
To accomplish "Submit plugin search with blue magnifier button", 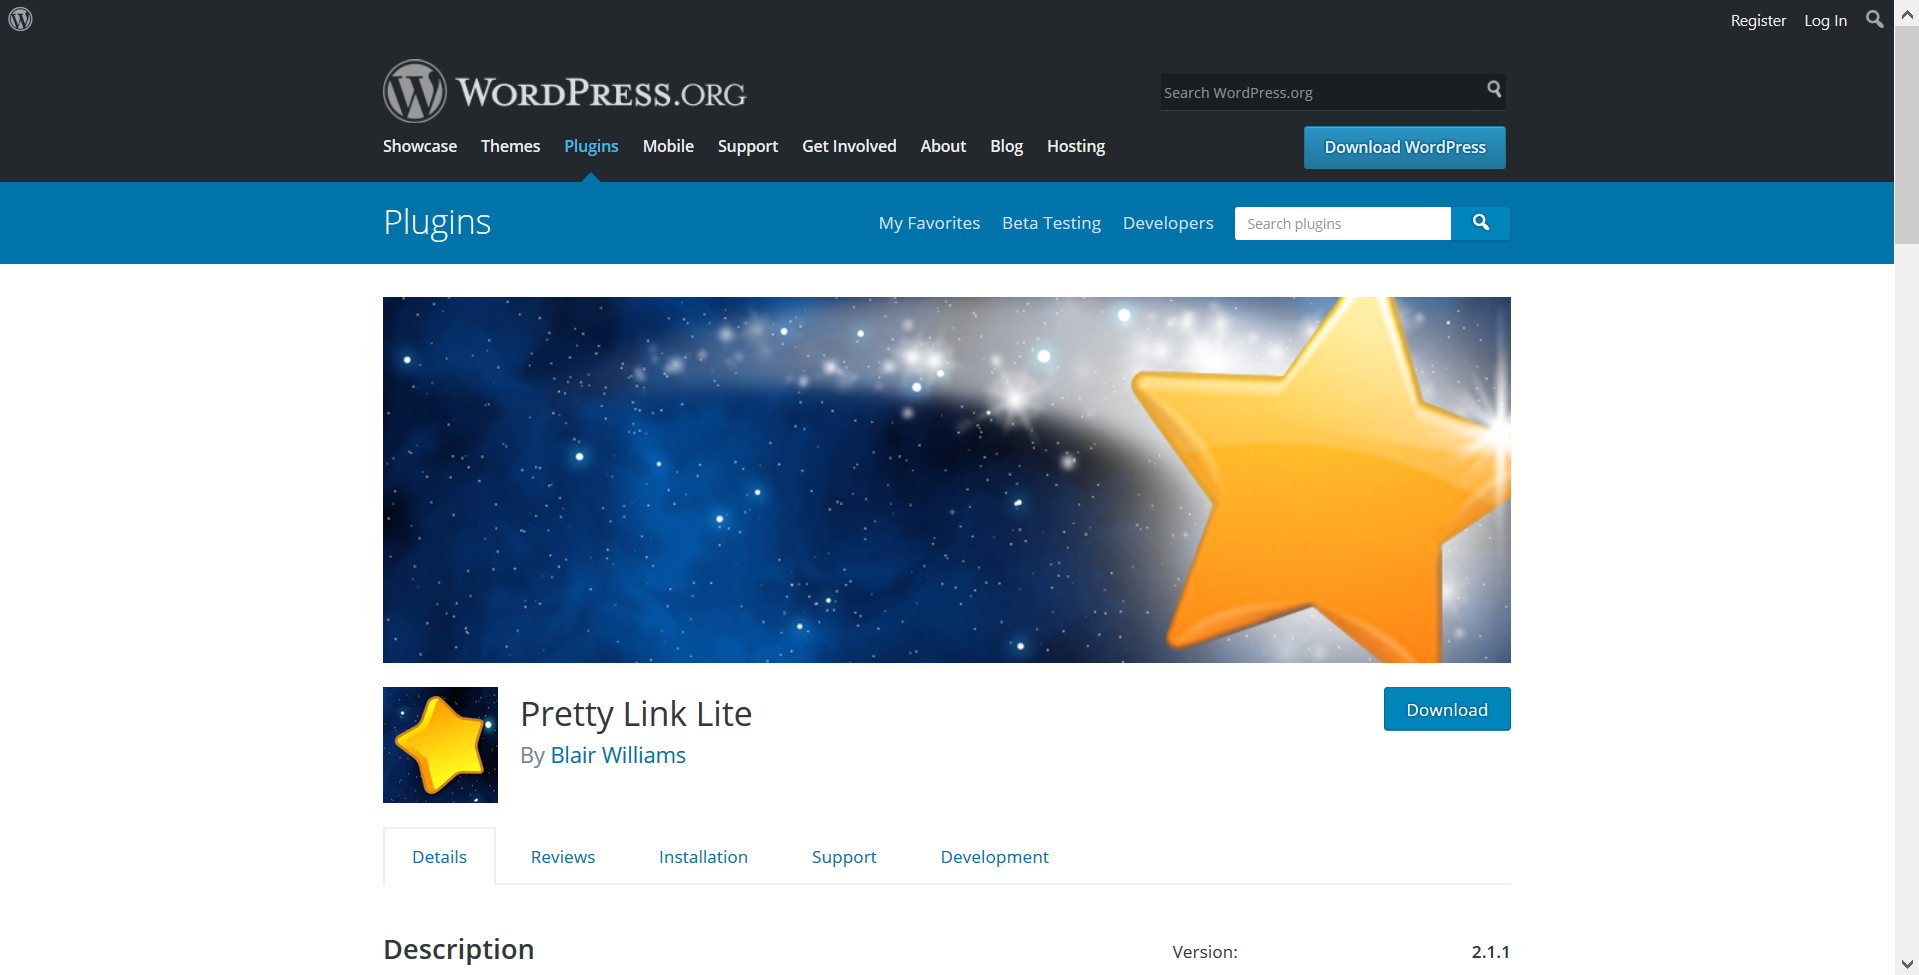I will [x=1481, y=223].
